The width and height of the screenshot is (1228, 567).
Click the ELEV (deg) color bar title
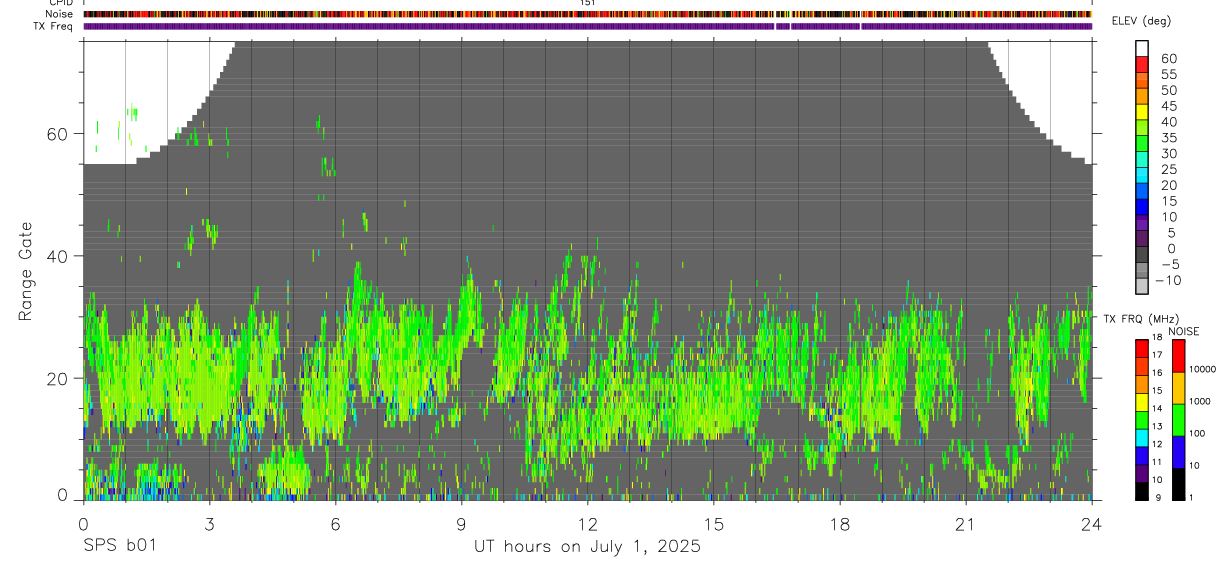[1141, 21]
